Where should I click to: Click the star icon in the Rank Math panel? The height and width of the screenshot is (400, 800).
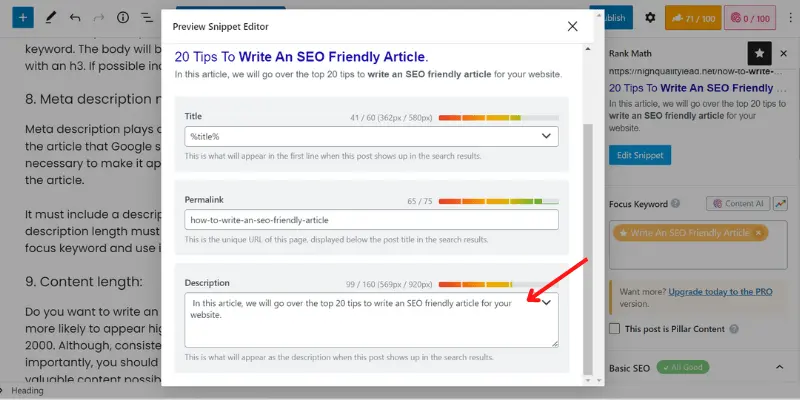[x=759, y=53]
